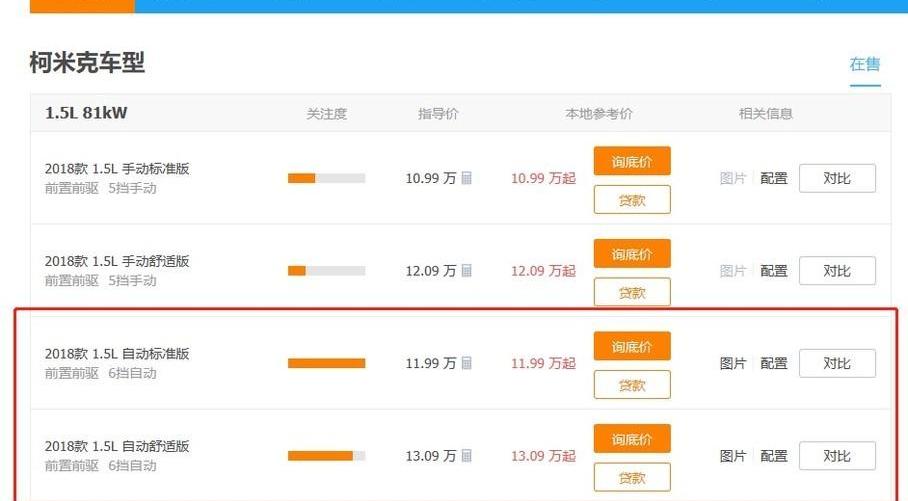
Task: Click 贷款 for the 自动标准版 trim
Action: [632, 385]
